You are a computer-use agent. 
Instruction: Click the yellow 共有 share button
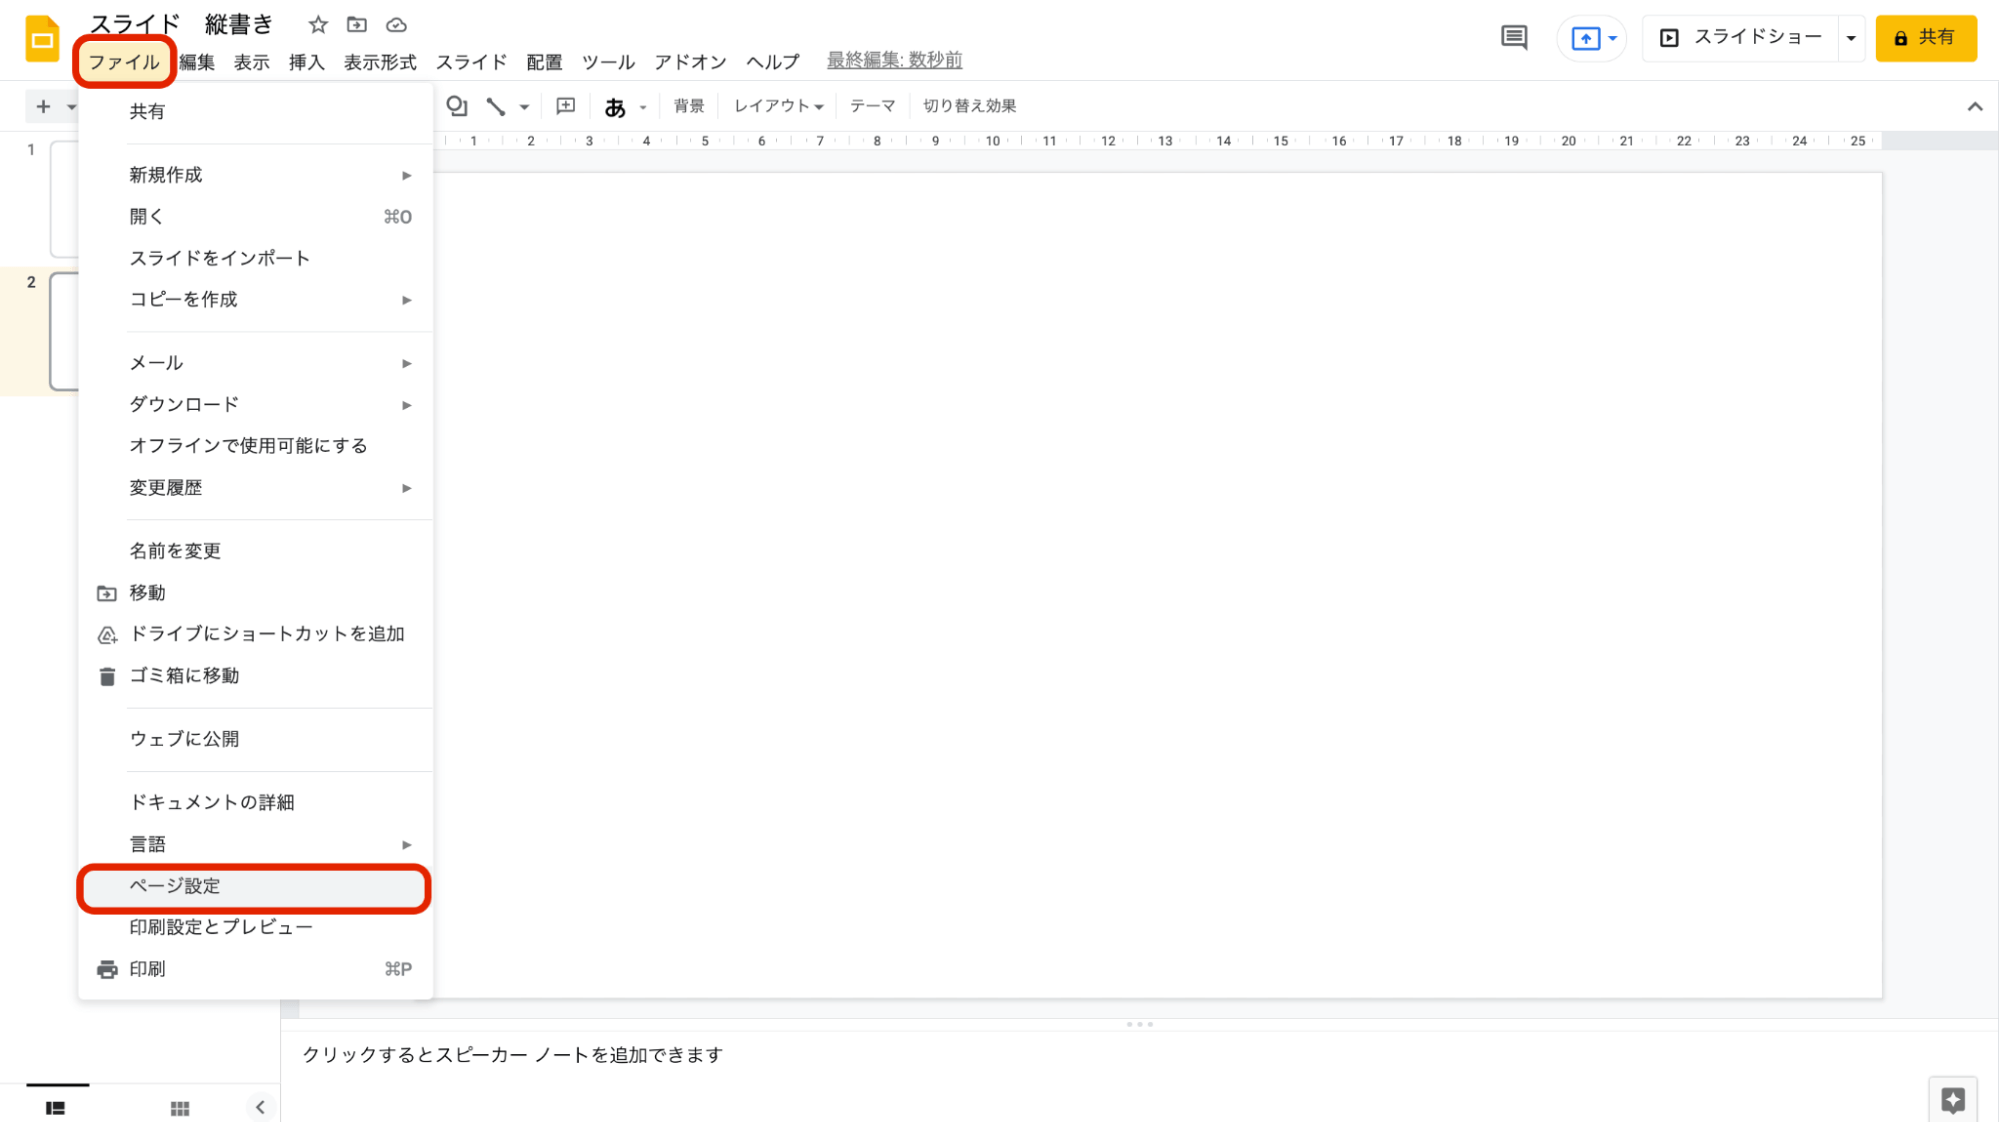click(x=1926, y=38)
